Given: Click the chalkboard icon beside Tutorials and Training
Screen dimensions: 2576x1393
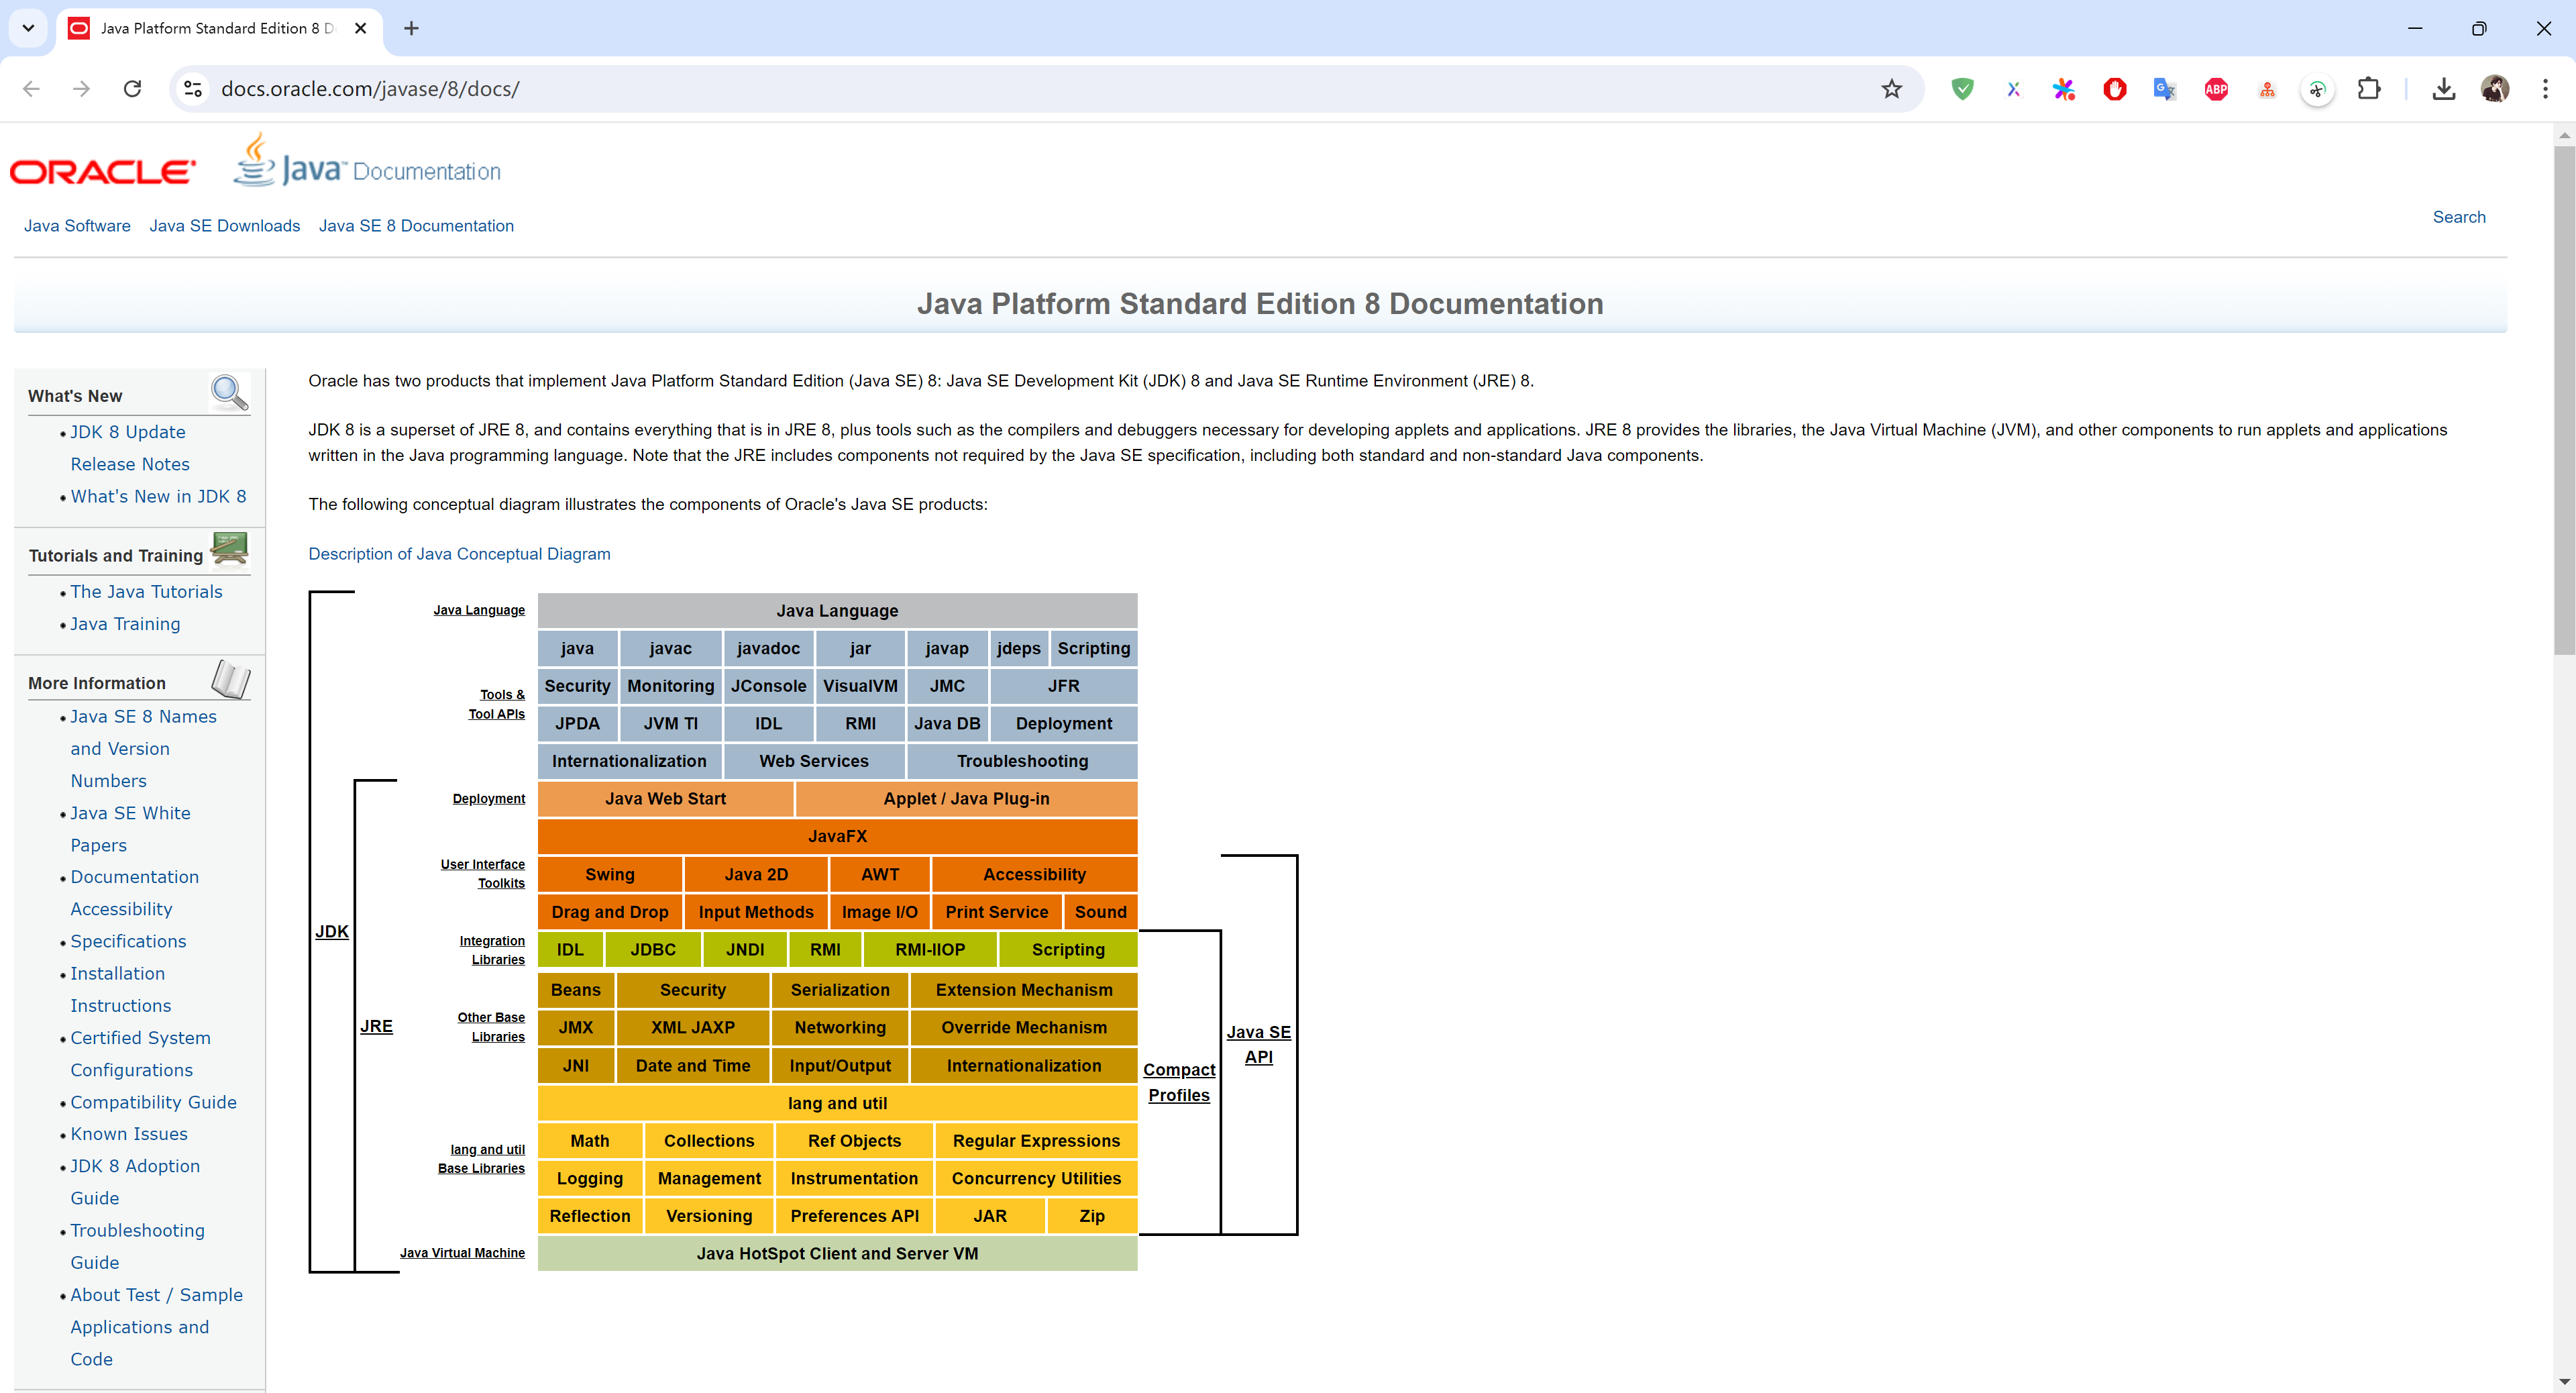Looking at the screenshot, I should pos(230,549).
